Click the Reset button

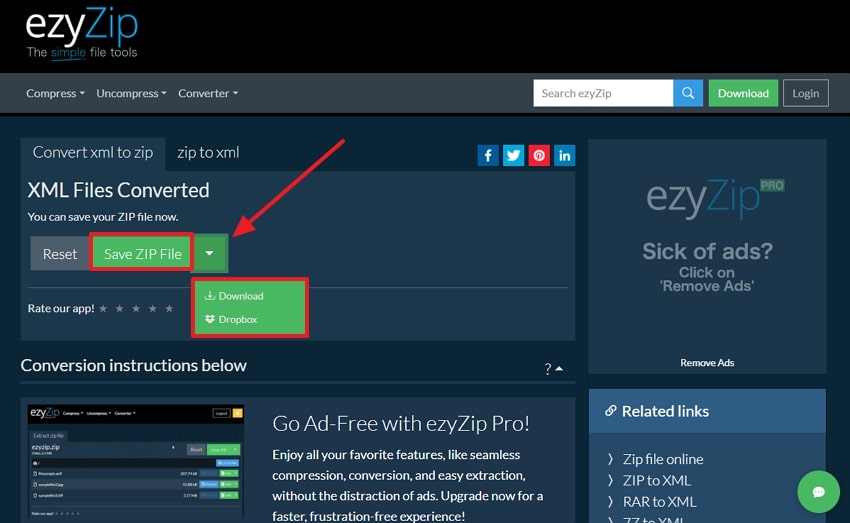click(x=60, y=254)
